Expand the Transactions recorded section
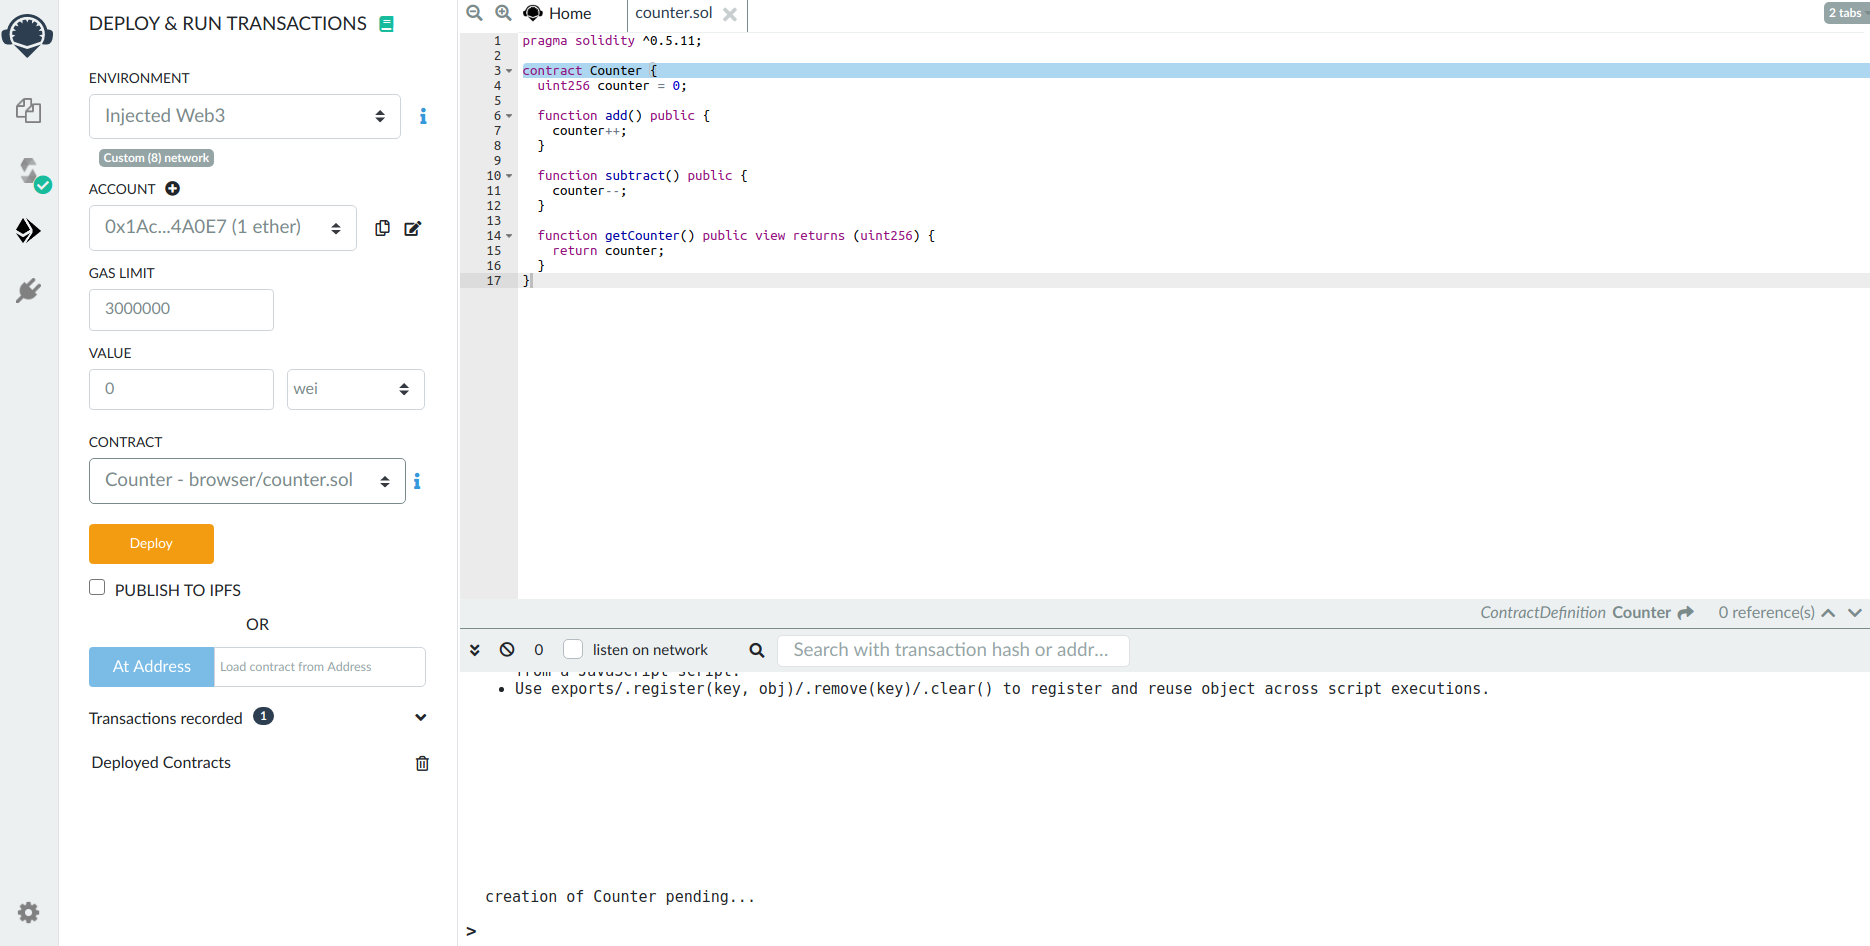The height and width of the screenshot is (946, 1870). coord(421,717)
